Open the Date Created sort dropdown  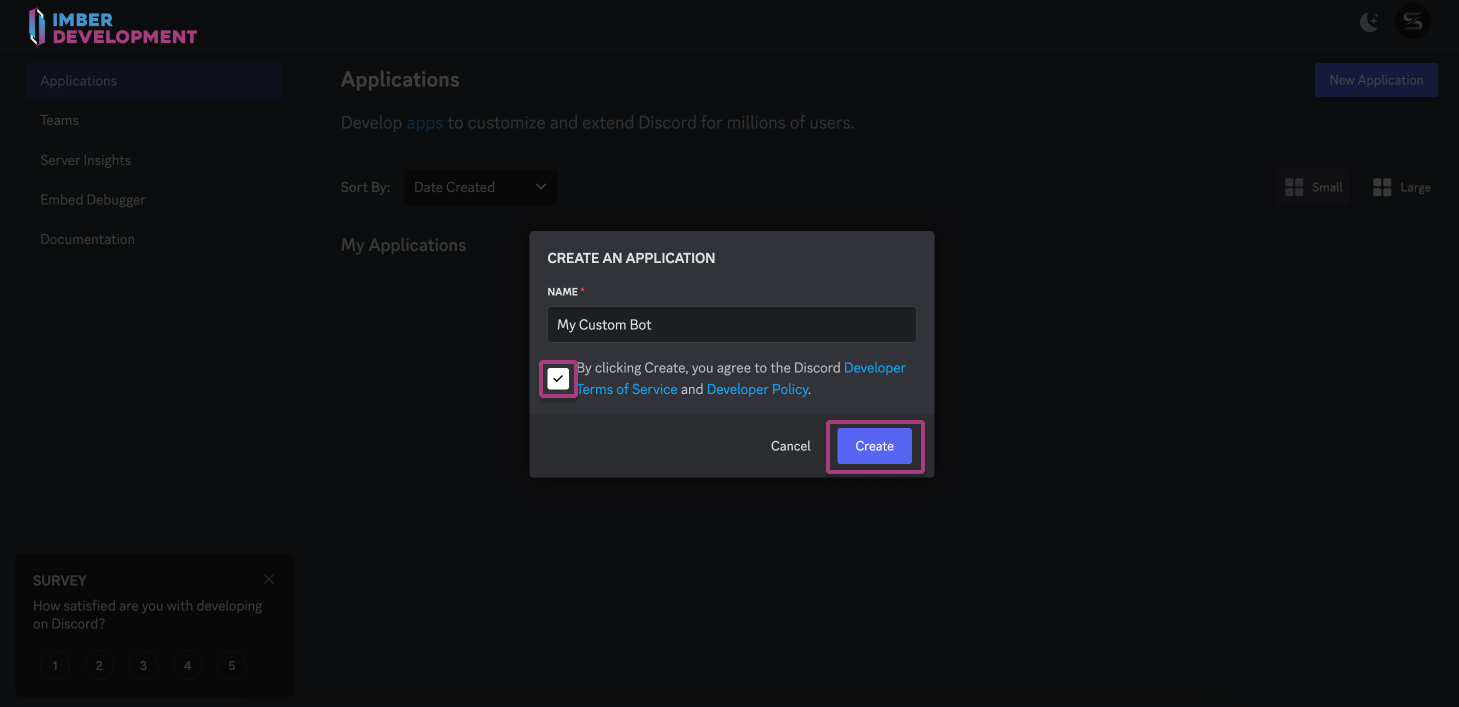click(x=480, y=187)
